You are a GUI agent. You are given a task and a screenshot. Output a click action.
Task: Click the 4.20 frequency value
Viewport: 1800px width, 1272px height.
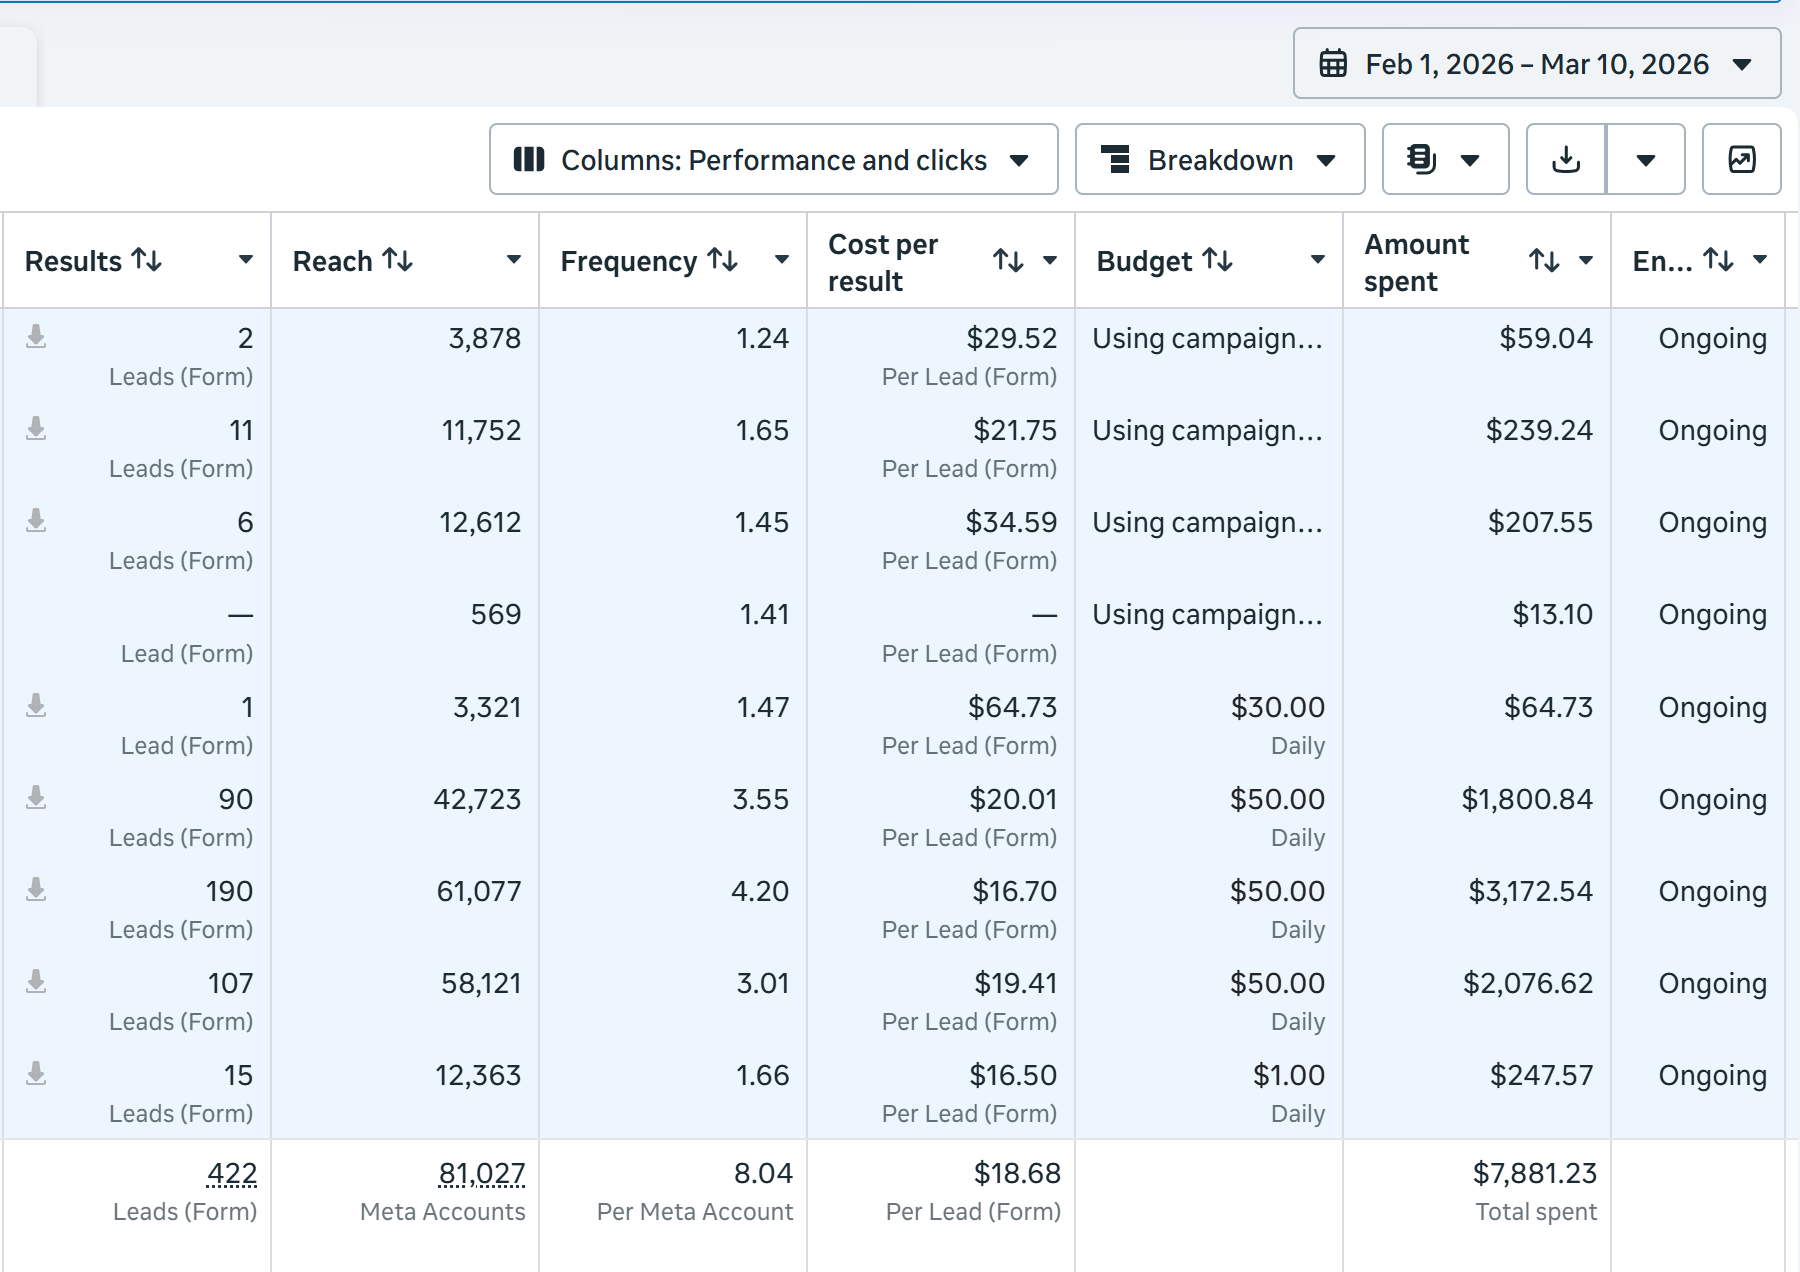760,891
